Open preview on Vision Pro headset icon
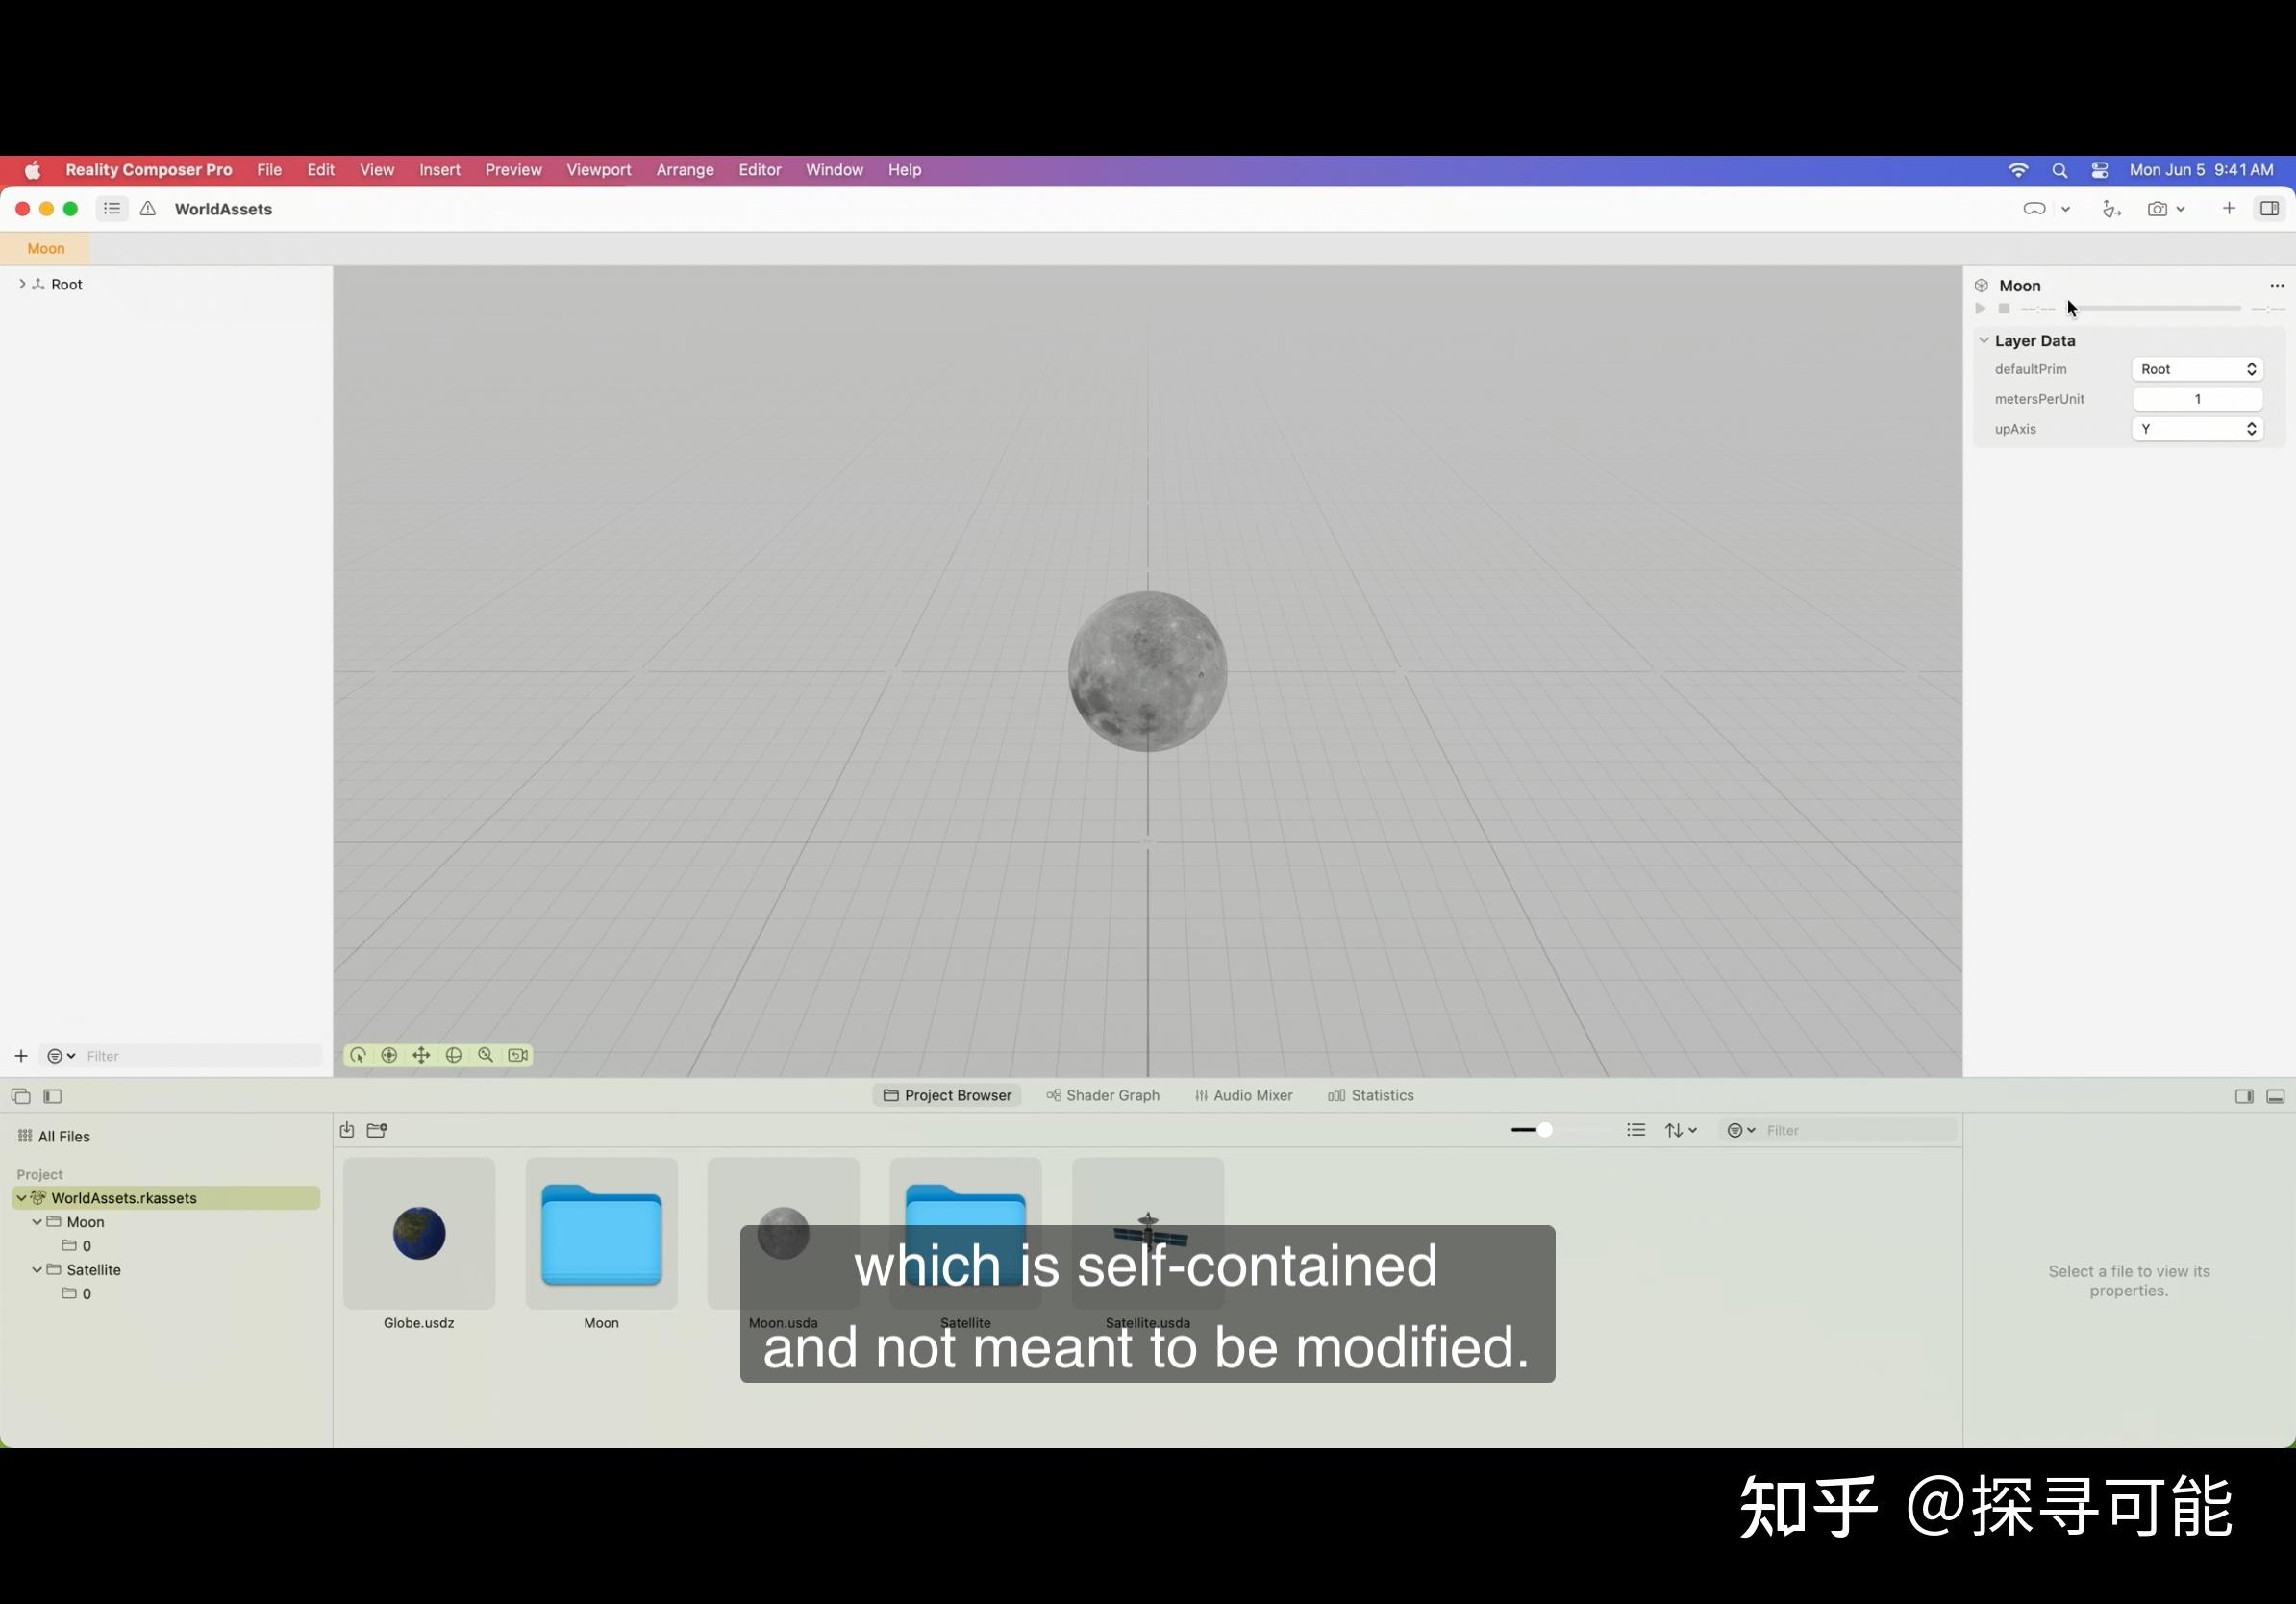Viewport: 2296px width, 1604px height. (x=2036, y=209)
